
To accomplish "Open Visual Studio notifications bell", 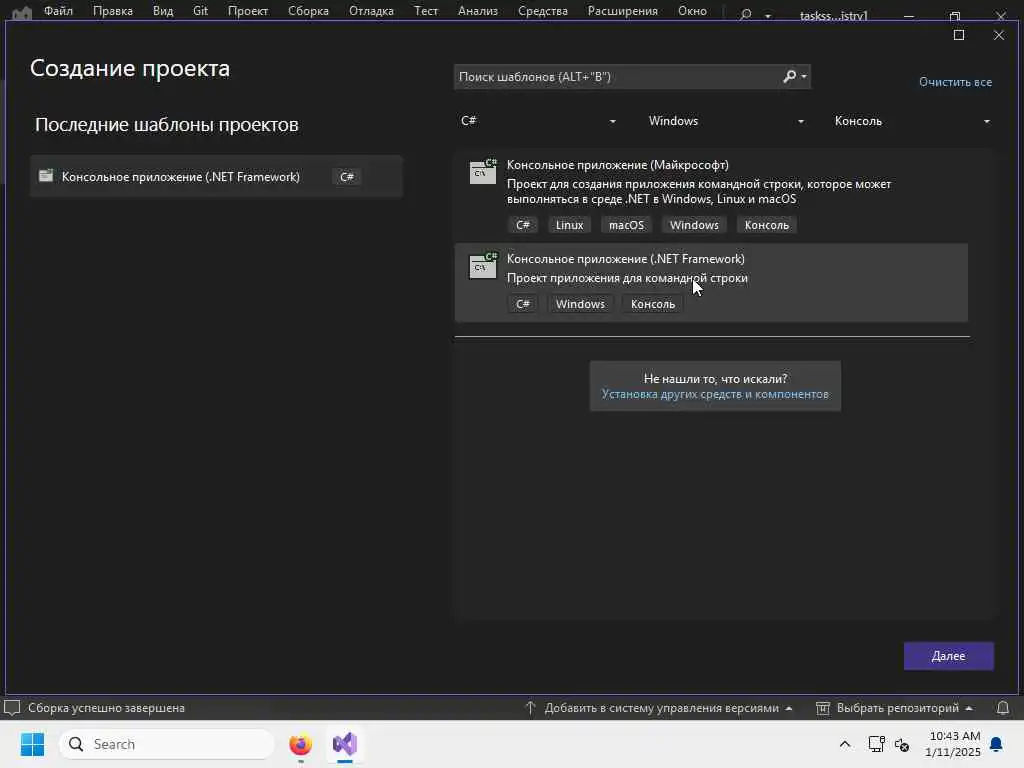I will click(x=1003, y=708).
